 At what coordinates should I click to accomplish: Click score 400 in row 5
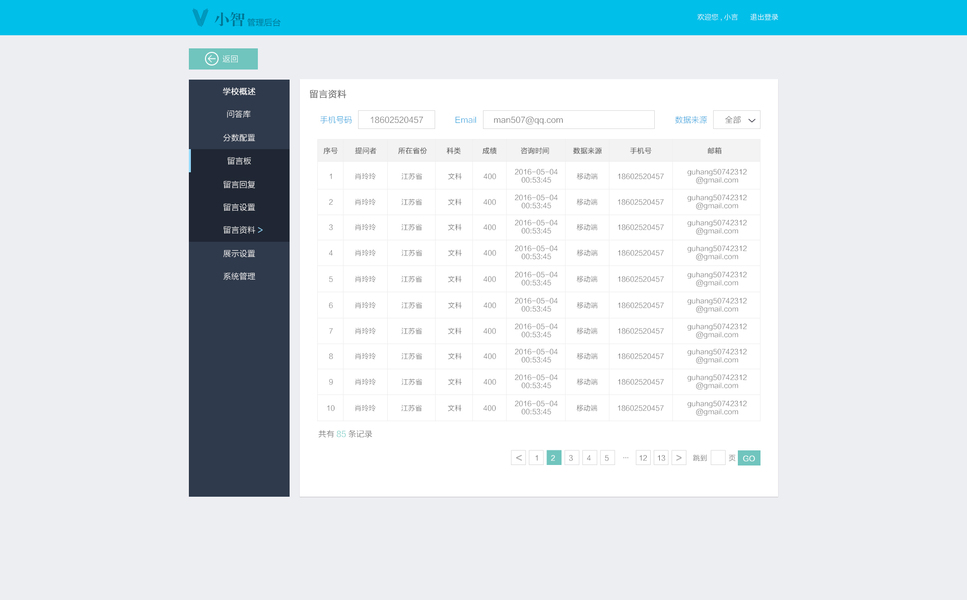[x=490, y=279]
